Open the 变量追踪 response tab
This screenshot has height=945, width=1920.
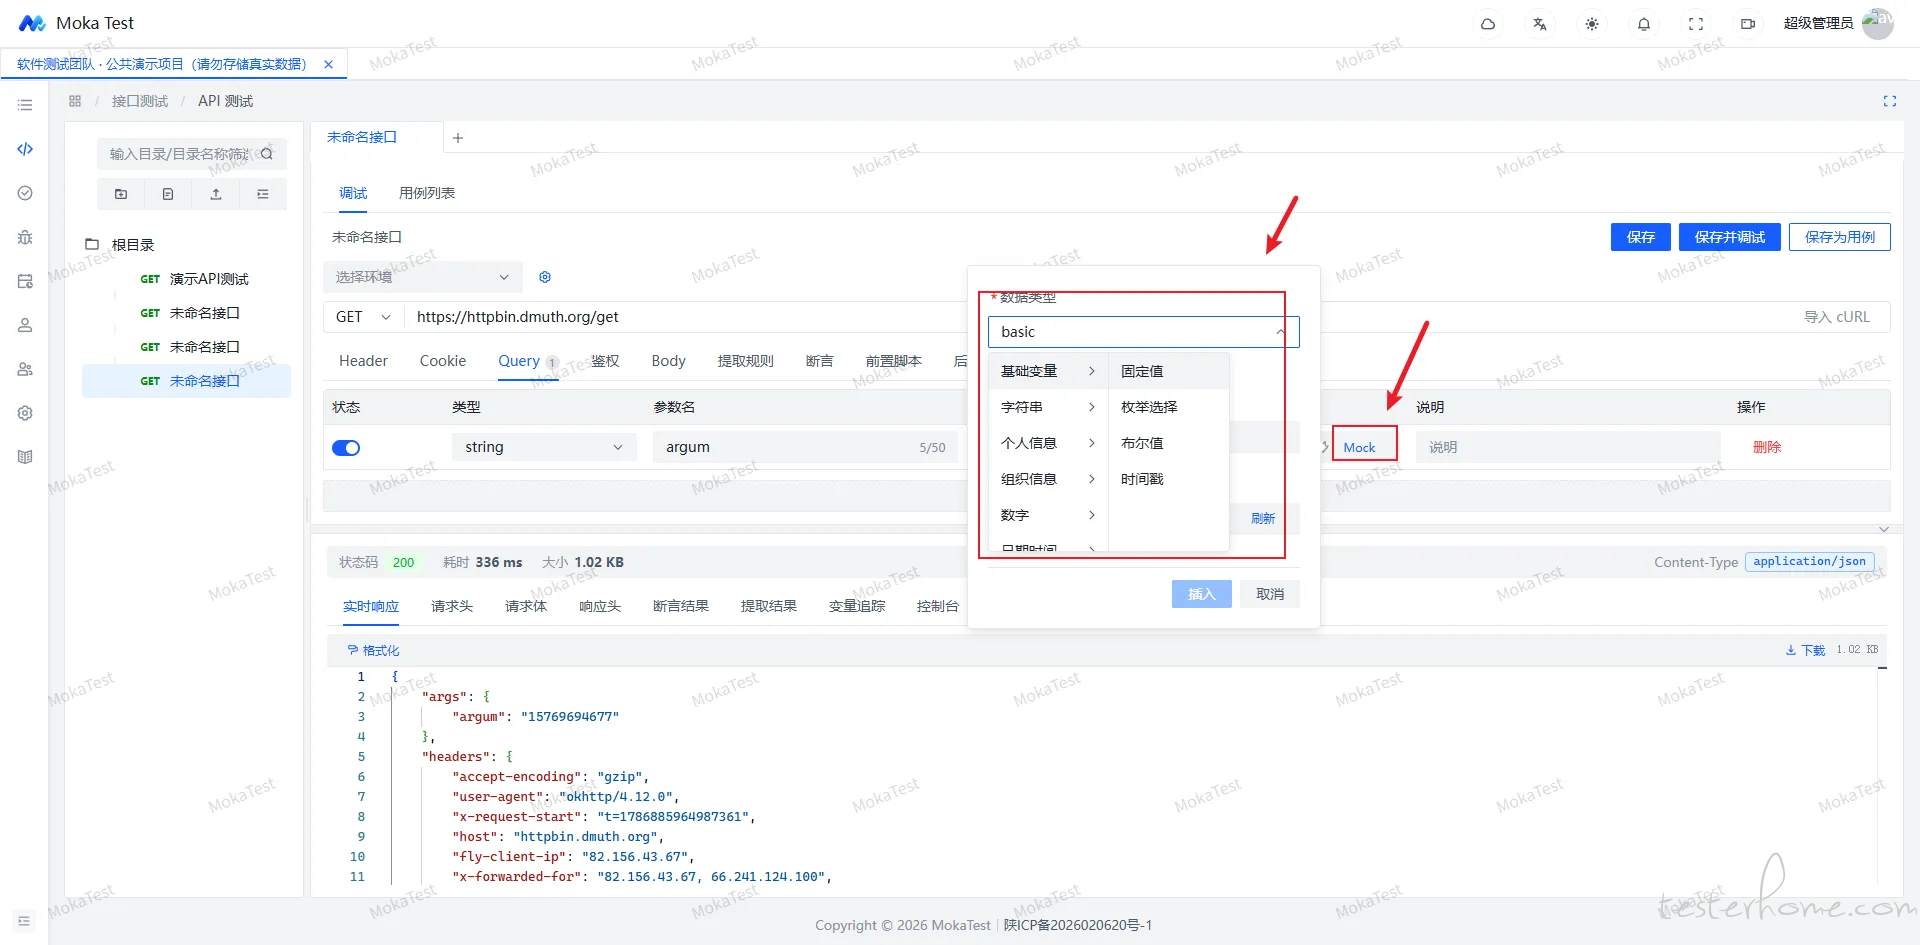click(x=857, y=606)
